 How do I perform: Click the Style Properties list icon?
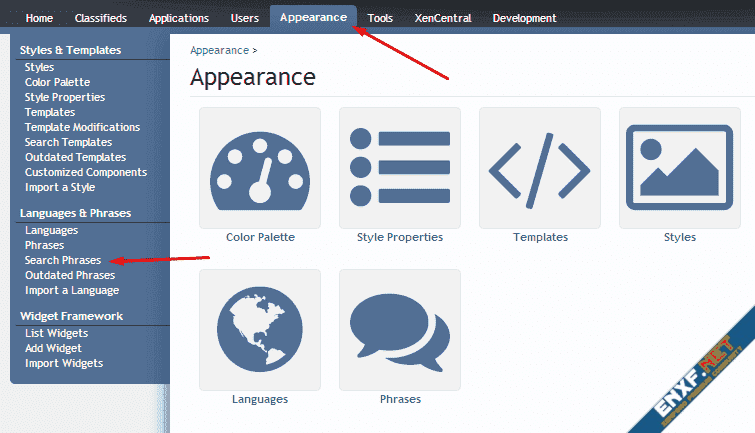(400, 168)
